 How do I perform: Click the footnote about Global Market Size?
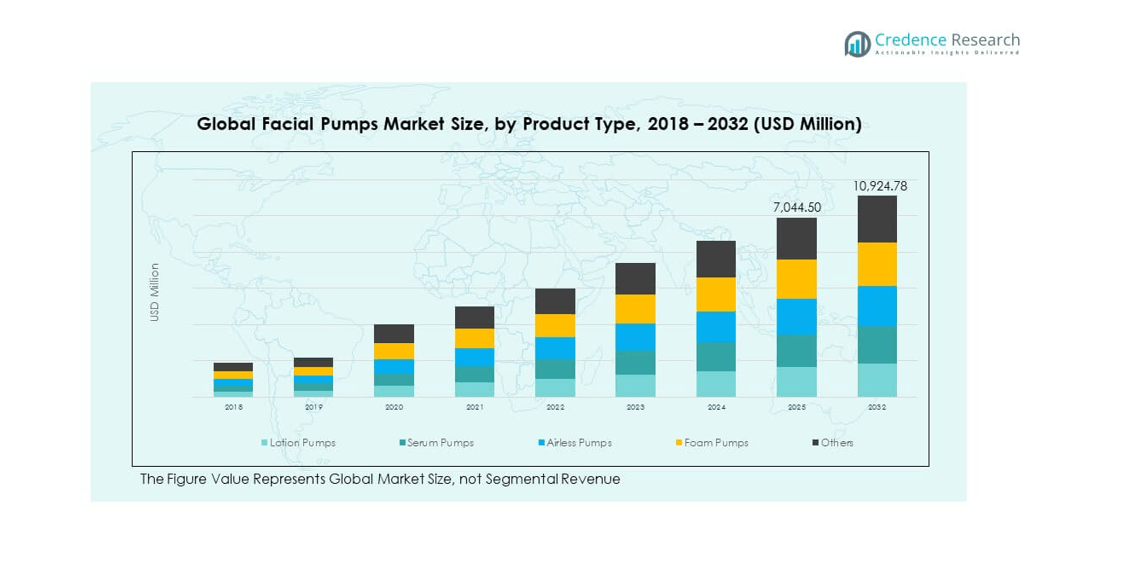[380, 479]
